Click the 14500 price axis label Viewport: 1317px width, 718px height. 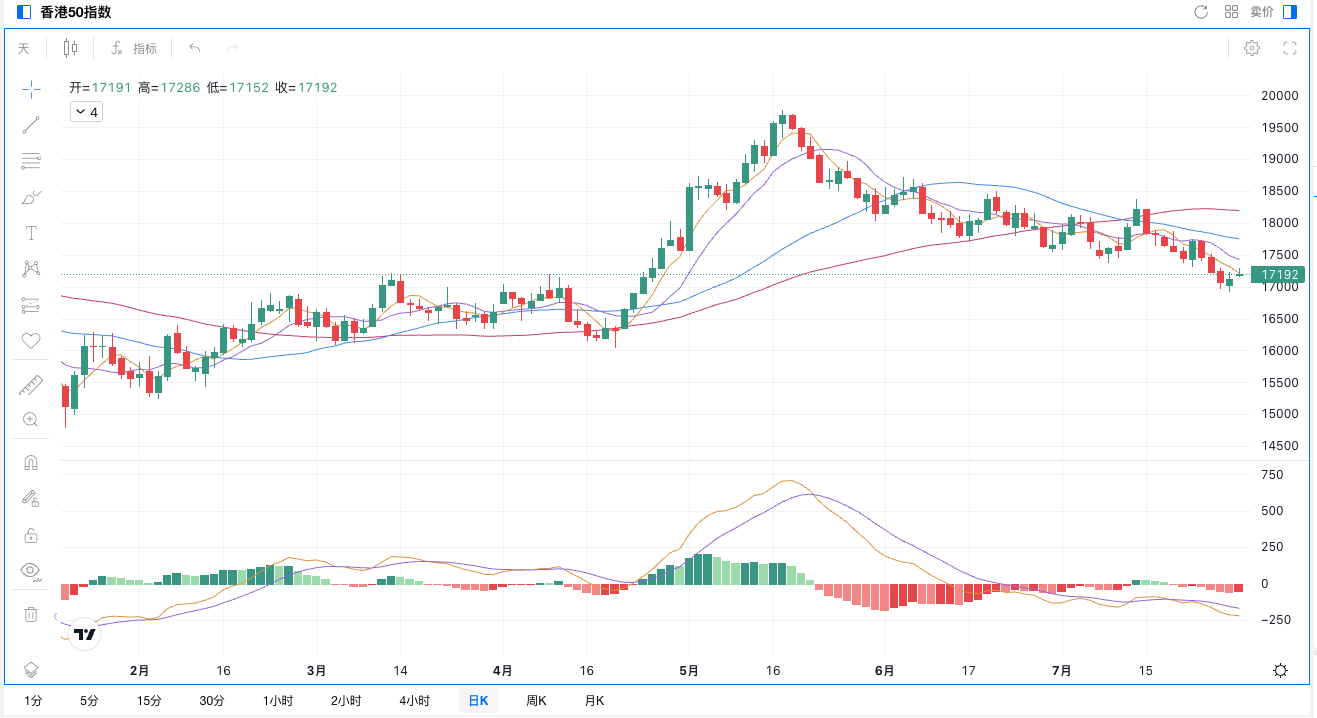(1280, 446)
